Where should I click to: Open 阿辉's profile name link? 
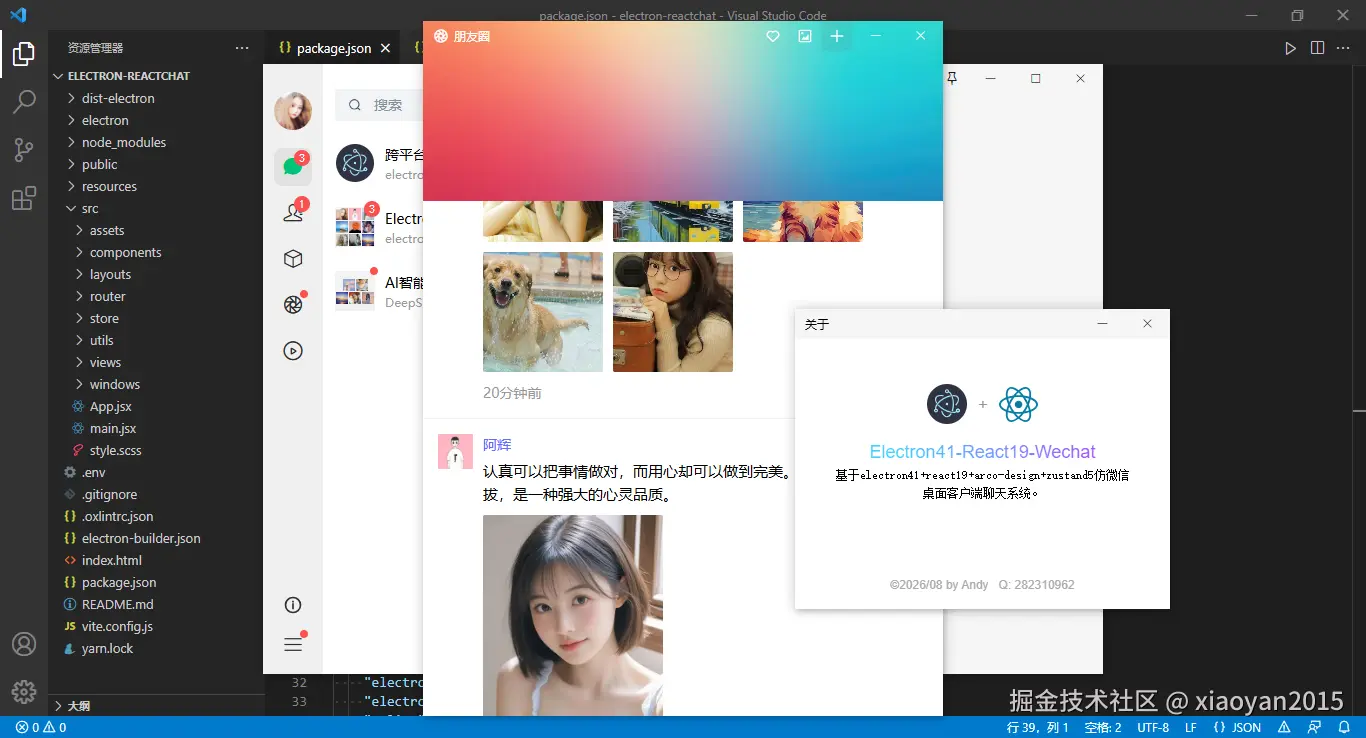[x=497, y=445]
